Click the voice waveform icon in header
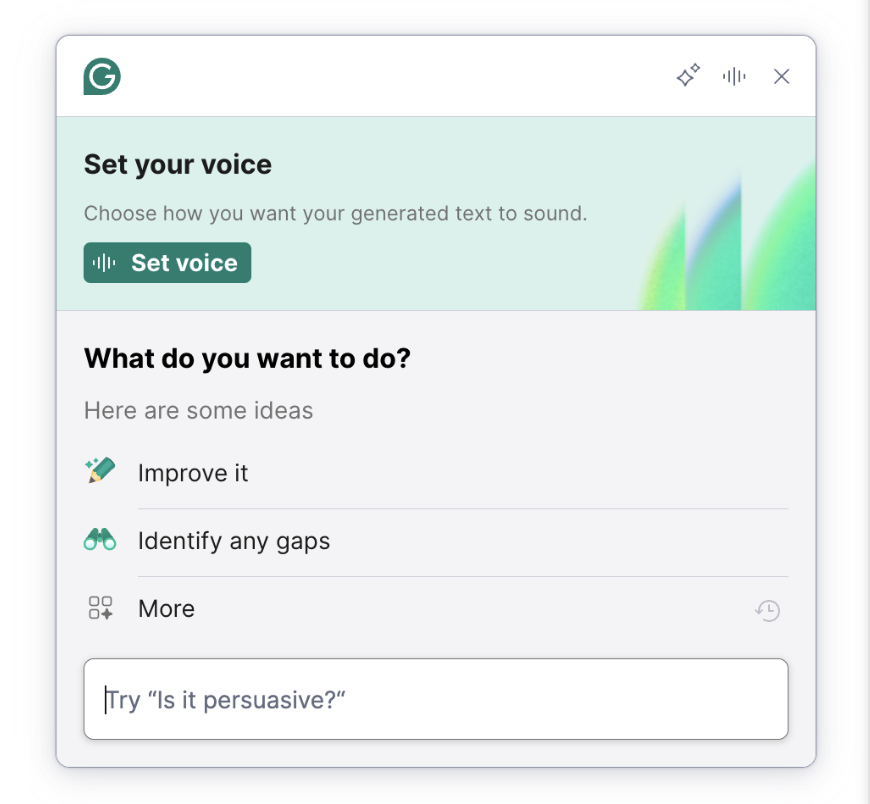This screenshot has height=804, width=870. click(735, 76)
